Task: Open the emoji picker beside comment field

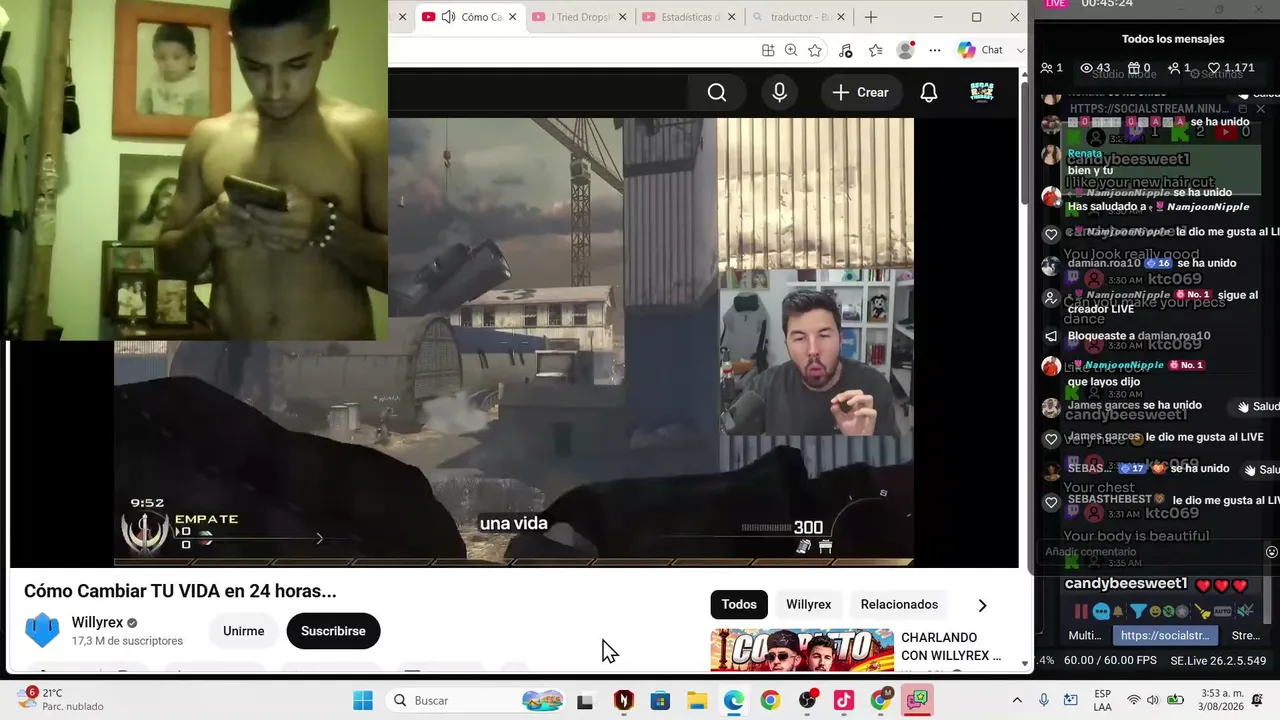Action: coord(1272,552)
